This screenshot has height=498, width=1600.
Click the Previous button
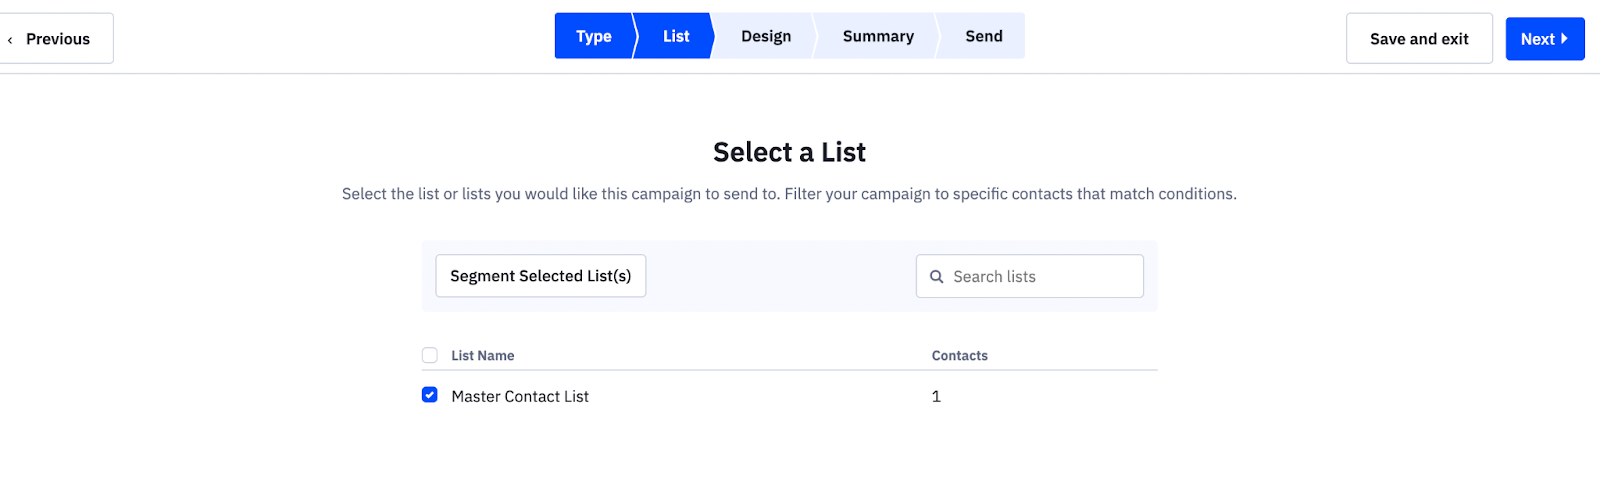(x=57, y=39)
